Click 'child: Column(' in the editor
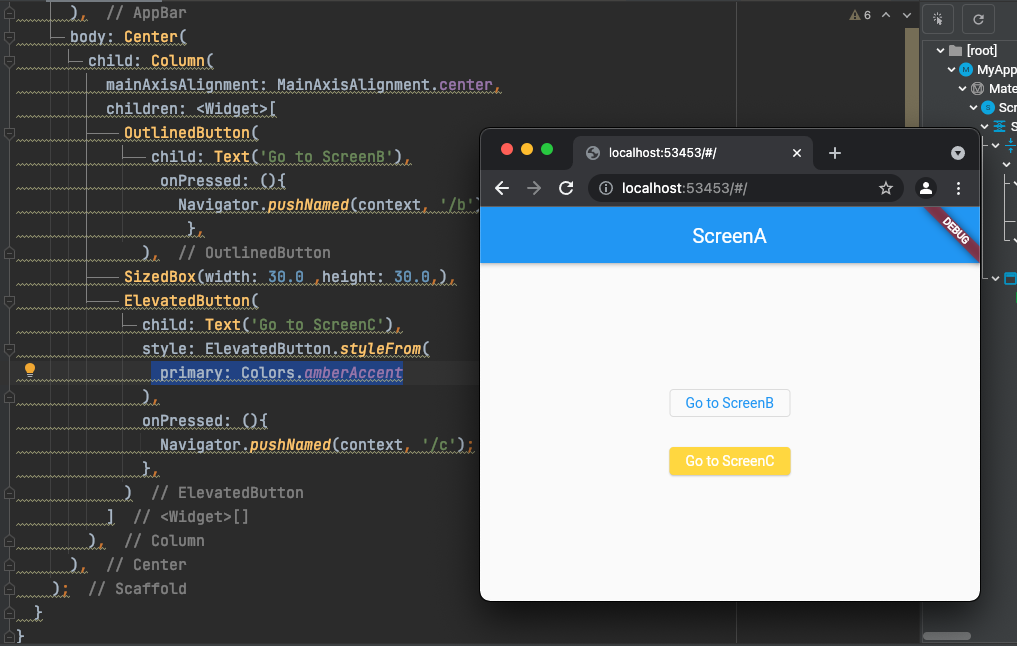The height and width of the screenshot is (646, 1017). pos(150,61)
